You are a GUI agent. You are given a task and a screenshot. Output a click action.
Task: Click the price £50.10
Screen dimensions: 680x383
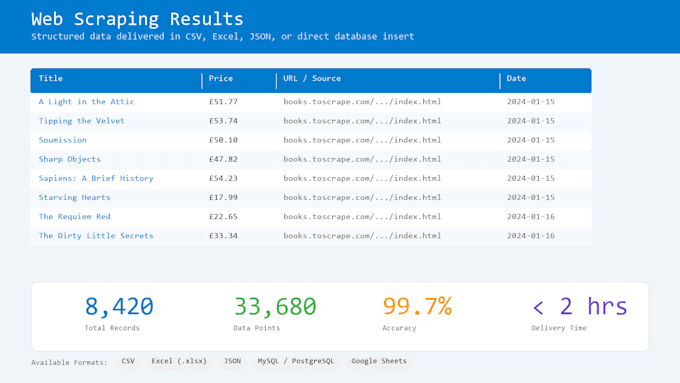point(223,140)
